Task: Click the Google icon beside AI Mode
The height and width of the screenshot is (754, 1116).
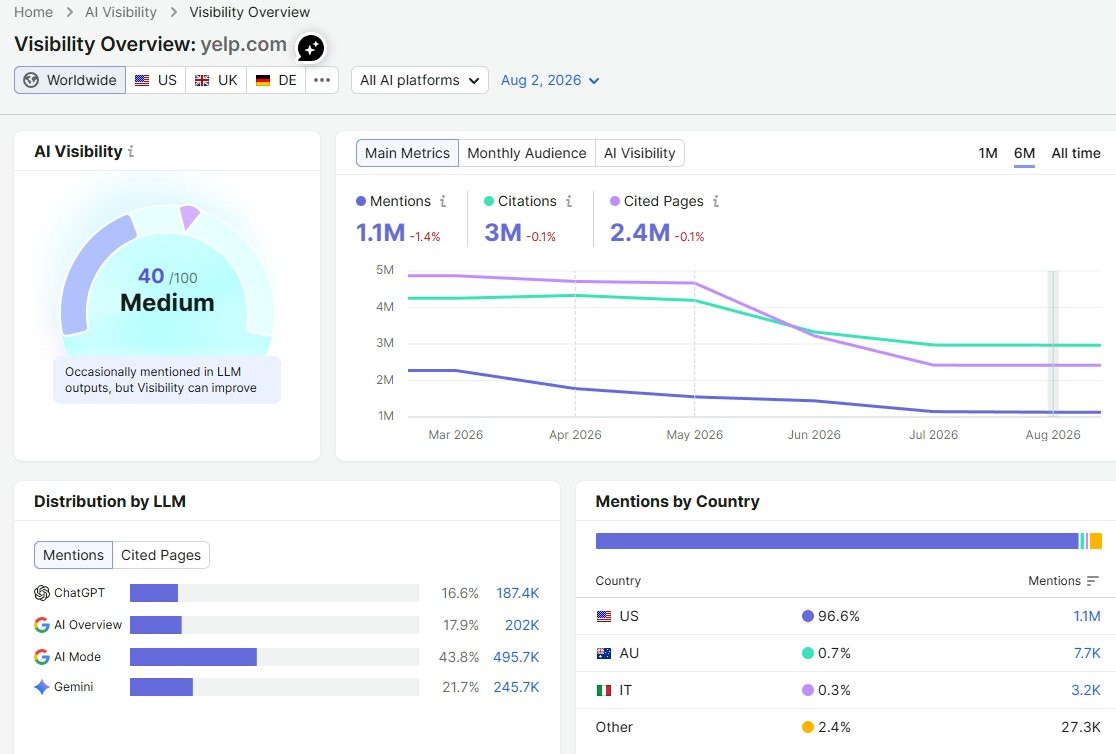Action: click(42, 656)
